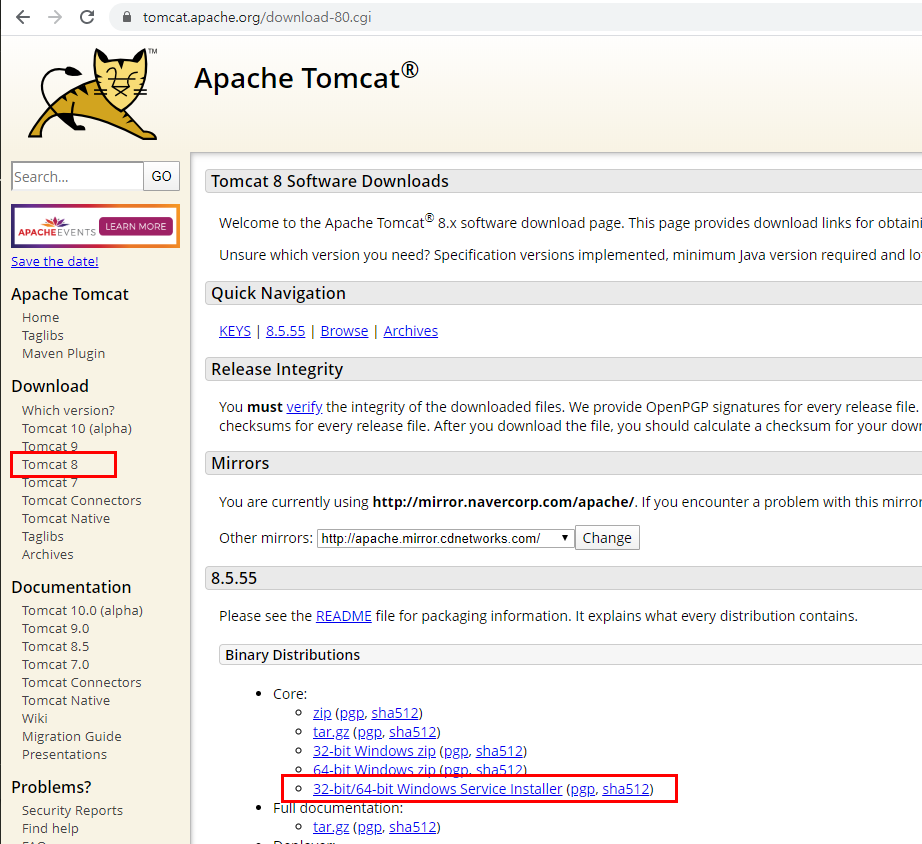Jump to 8.5.55 quick navigation link
This screenshot has width=922, height=844.
coord(286,331)
